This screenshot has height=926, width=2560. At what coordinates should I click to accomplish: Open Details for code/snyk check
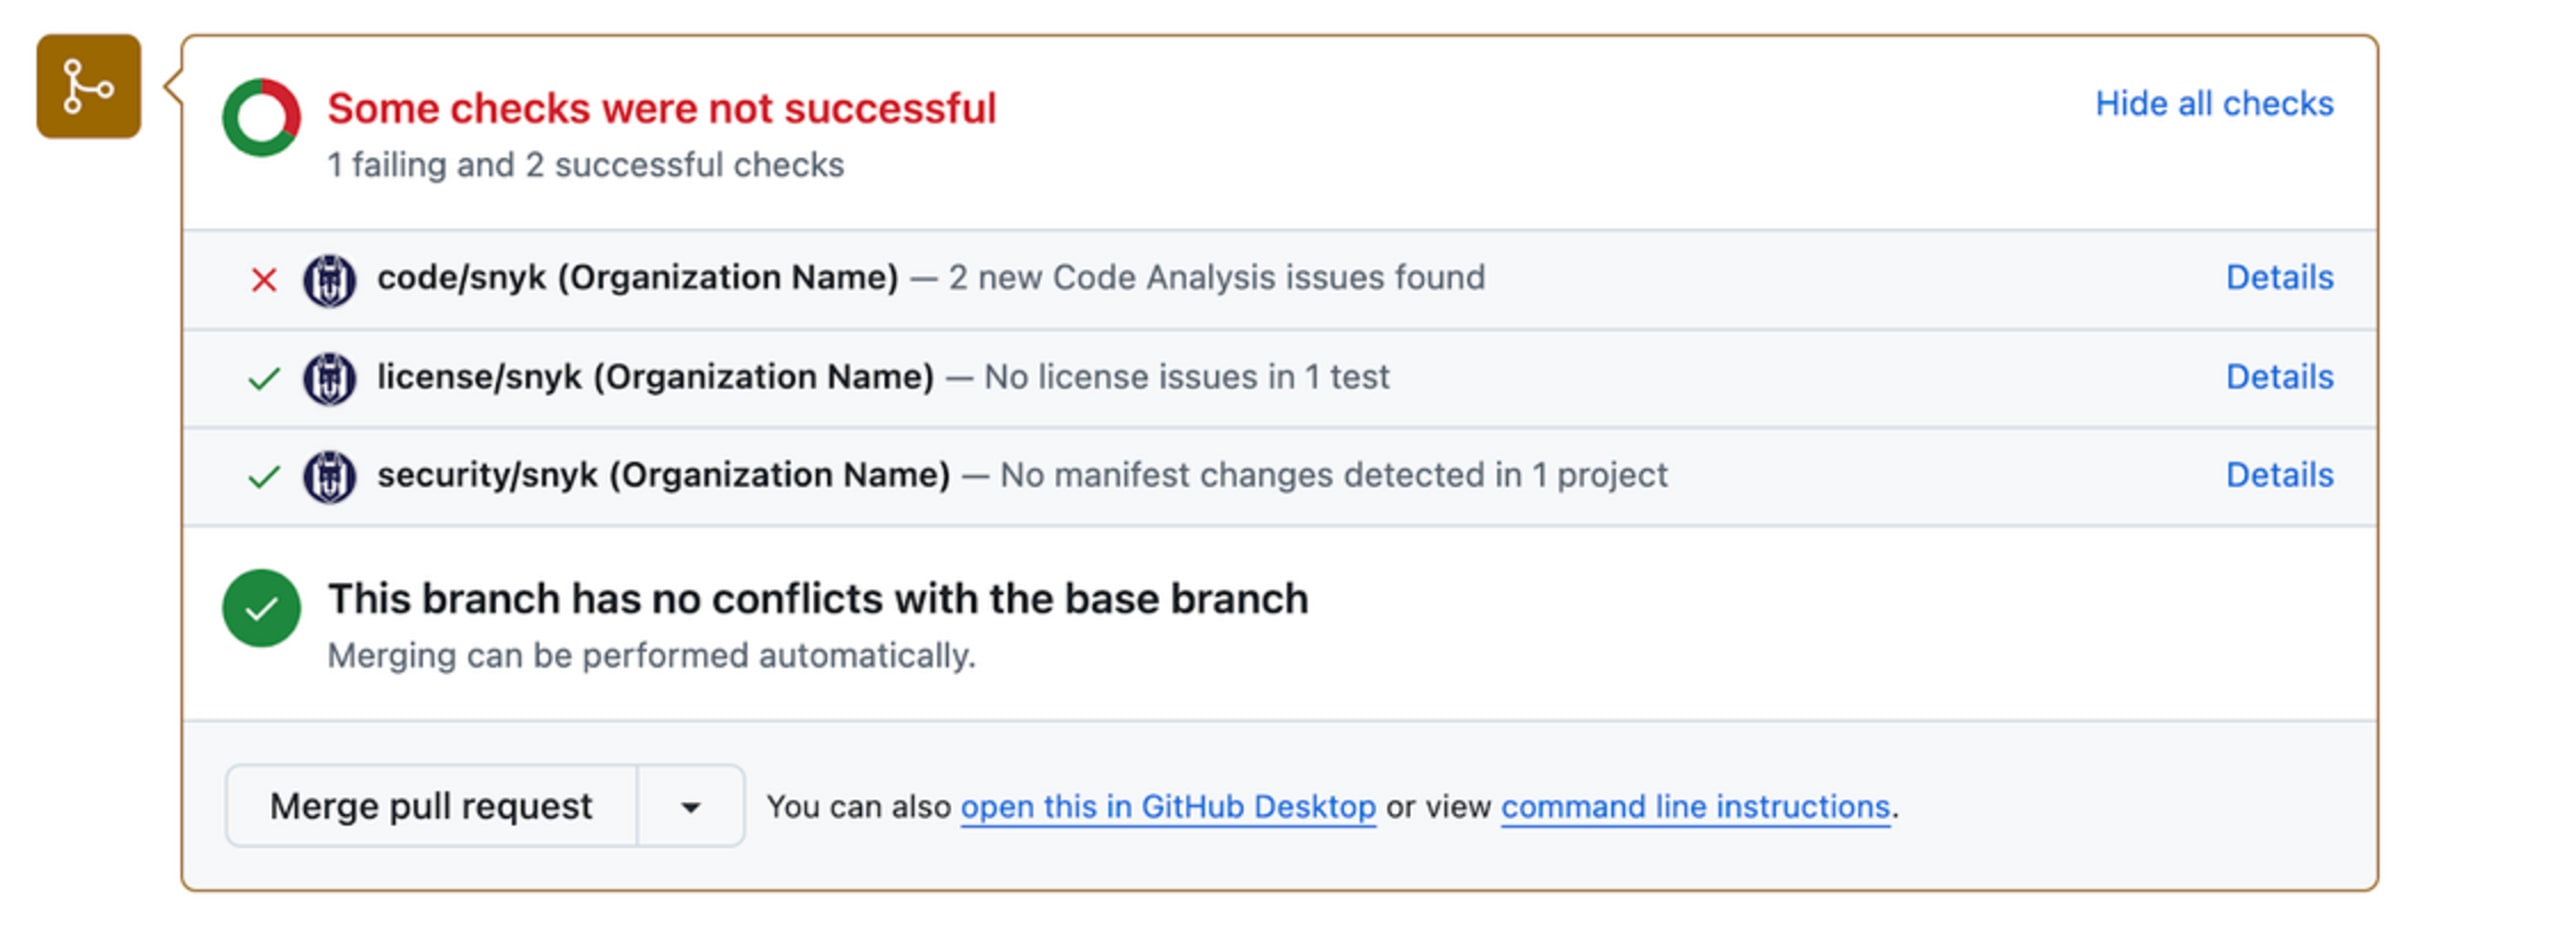point(2279,277)
